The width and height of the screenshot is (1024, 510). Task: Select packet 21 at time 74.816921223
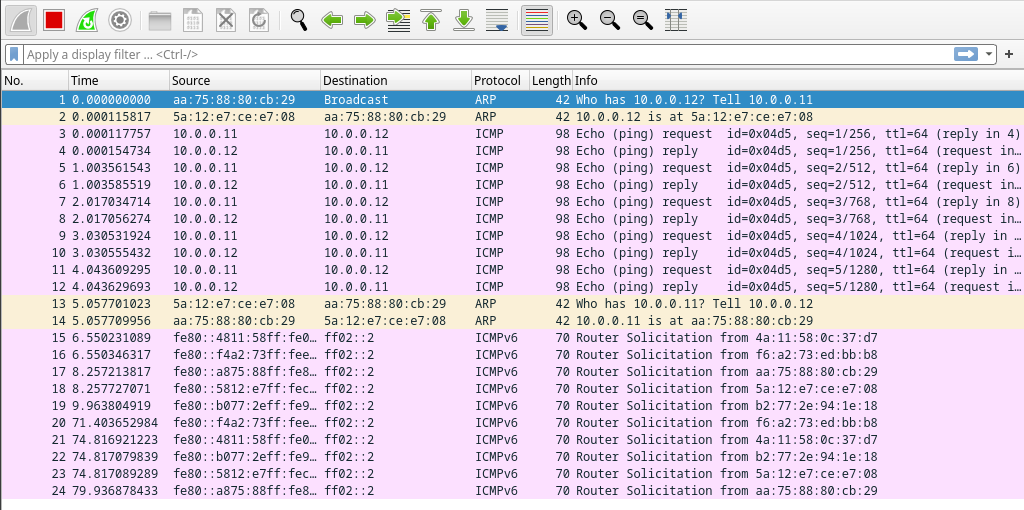(x=512, y=439)
